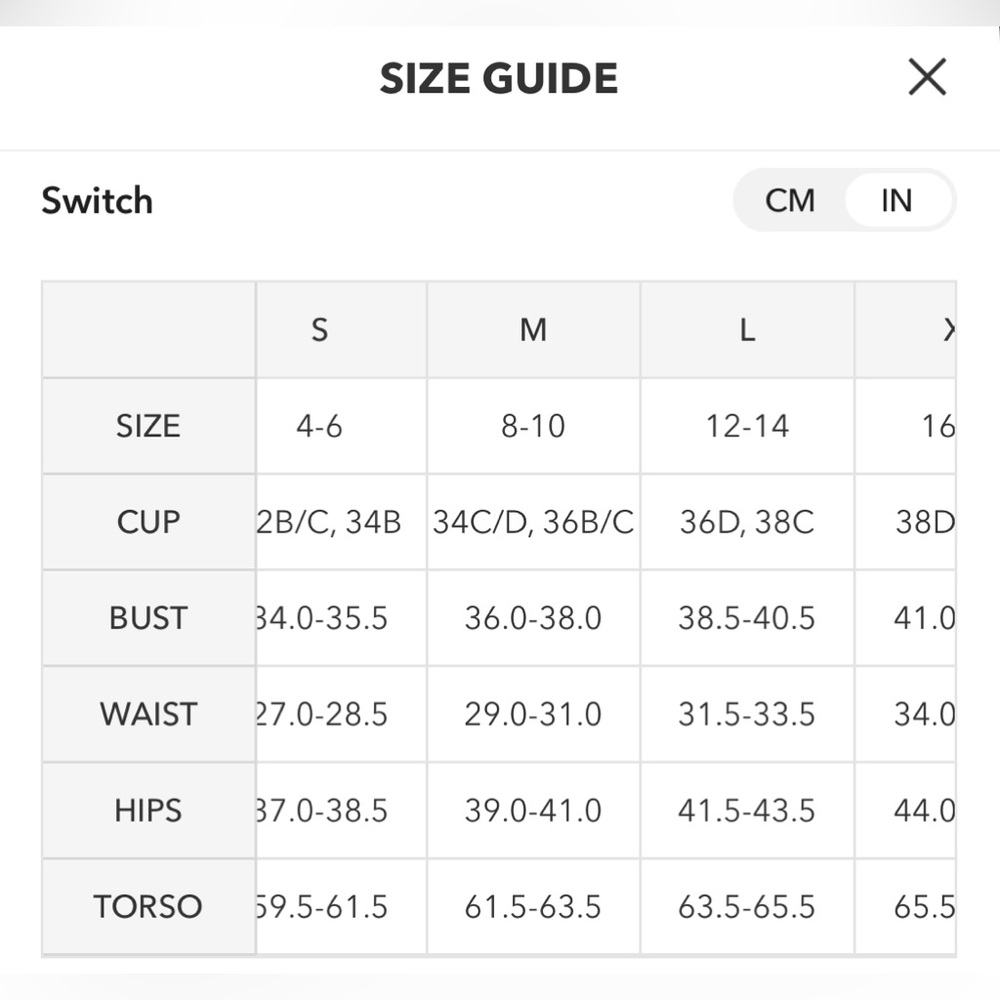This screenshot has width=1000, height=1000.
Task: Click the 8-10 size cell
Action: [x=533, y=425]
